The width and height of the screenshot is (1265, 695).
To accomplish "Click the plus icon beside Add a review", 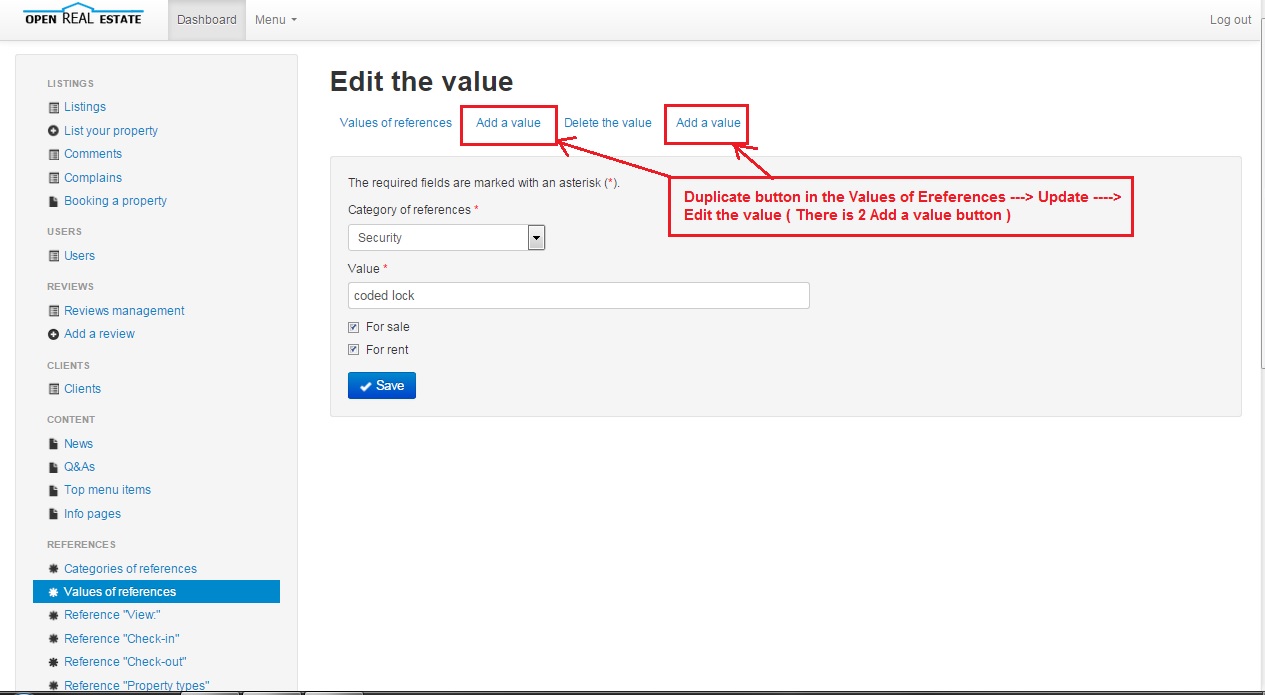I will point(54,334).
